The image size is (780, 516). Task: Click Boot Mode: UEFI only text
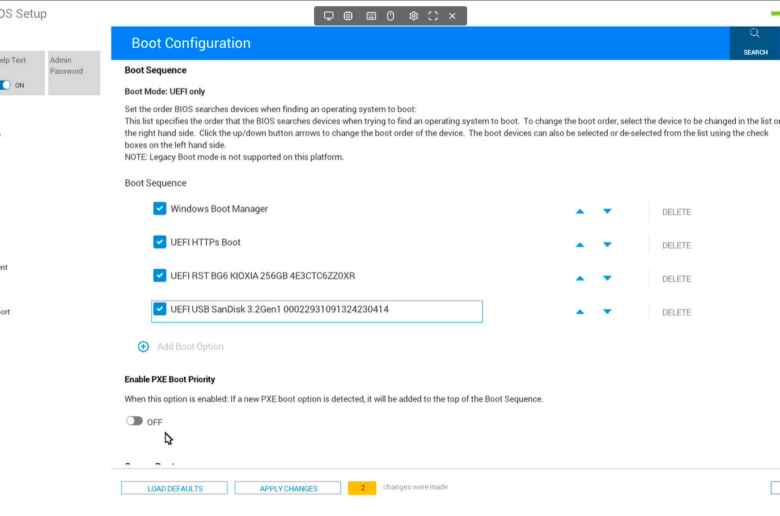[165, 92]
